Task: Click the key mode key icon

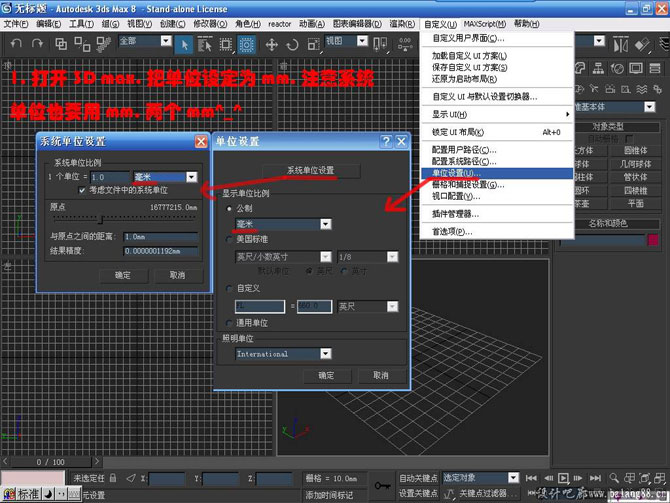Action: point(382,485)
